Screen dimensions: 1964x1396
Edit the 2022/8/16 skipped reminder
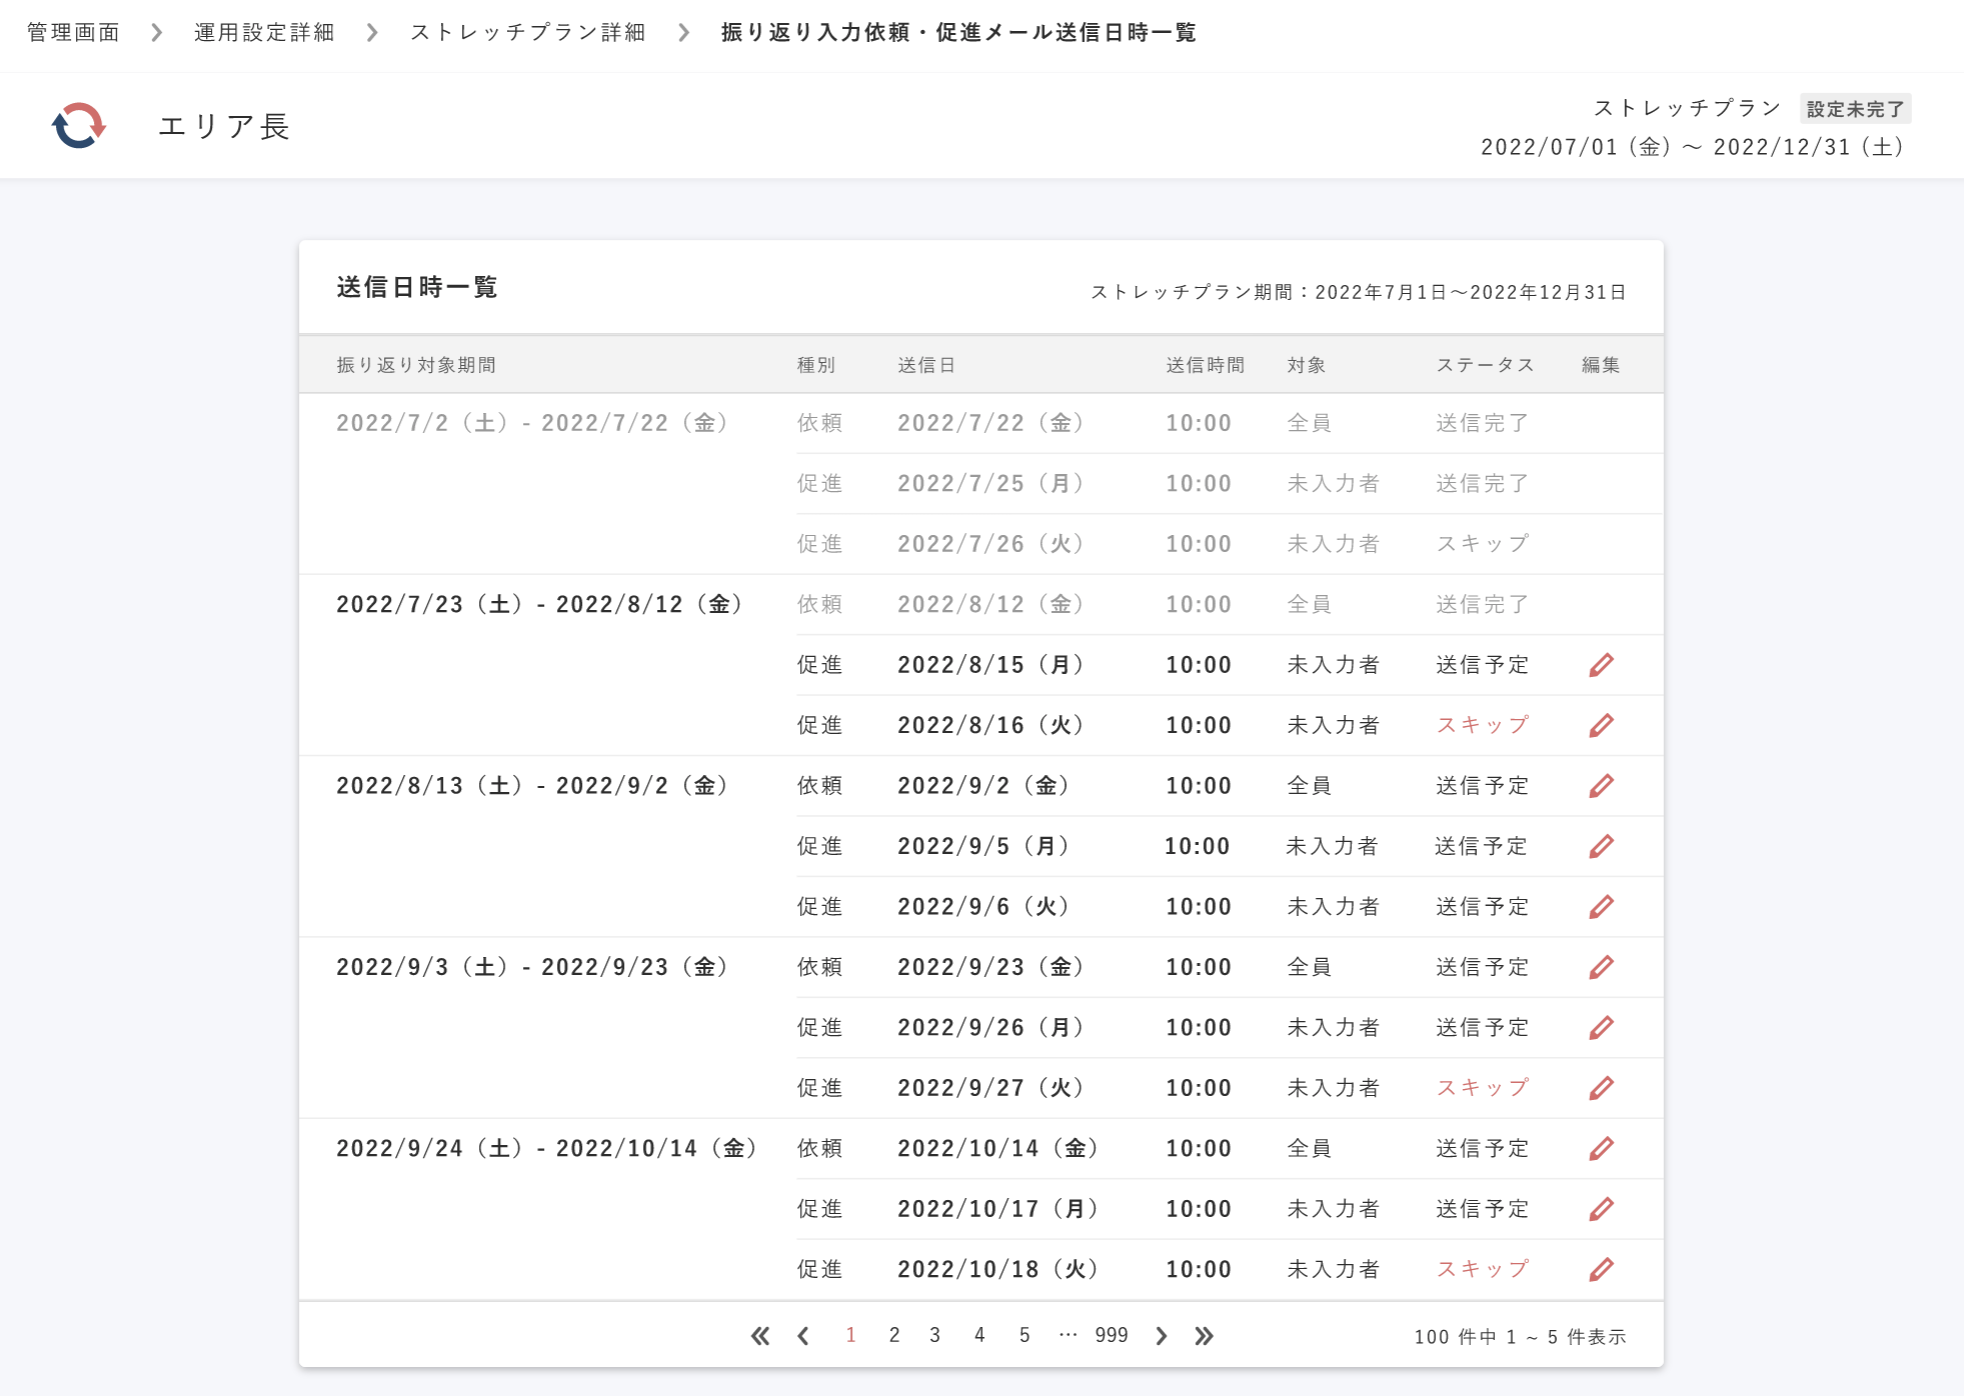[1601, 725]
